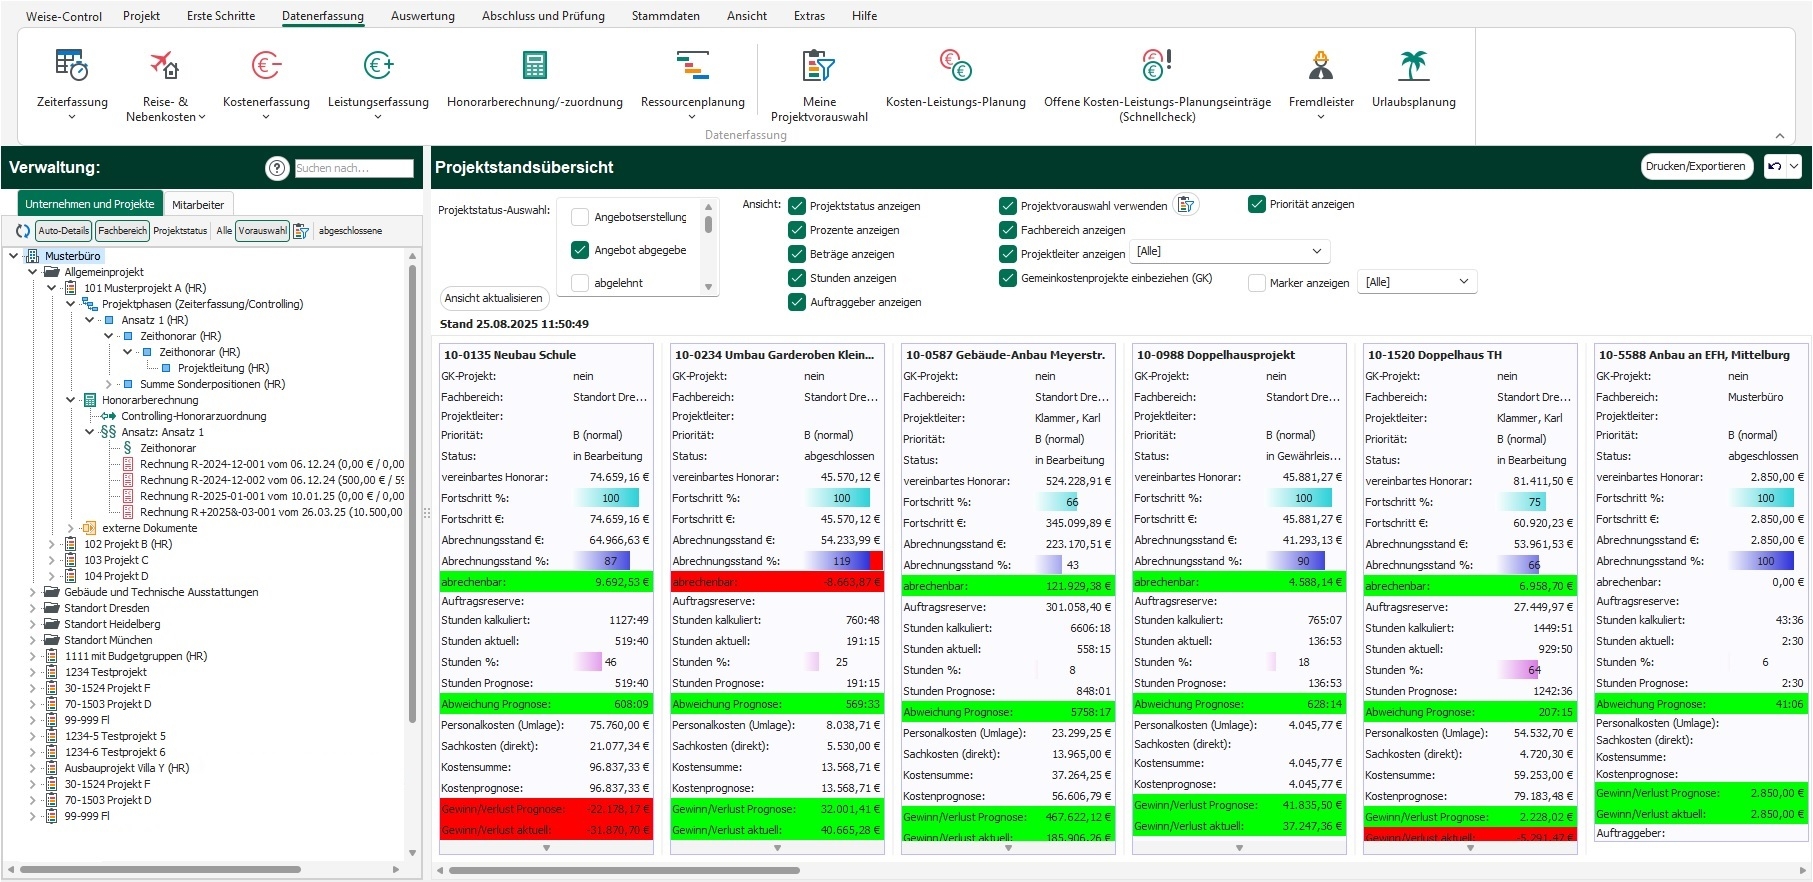Toggle Gemeinkostenprojekte einbeziehen (GK)
This screenshot has height=882, width=1813.
pyautogui.click(x=1008, y=278)
